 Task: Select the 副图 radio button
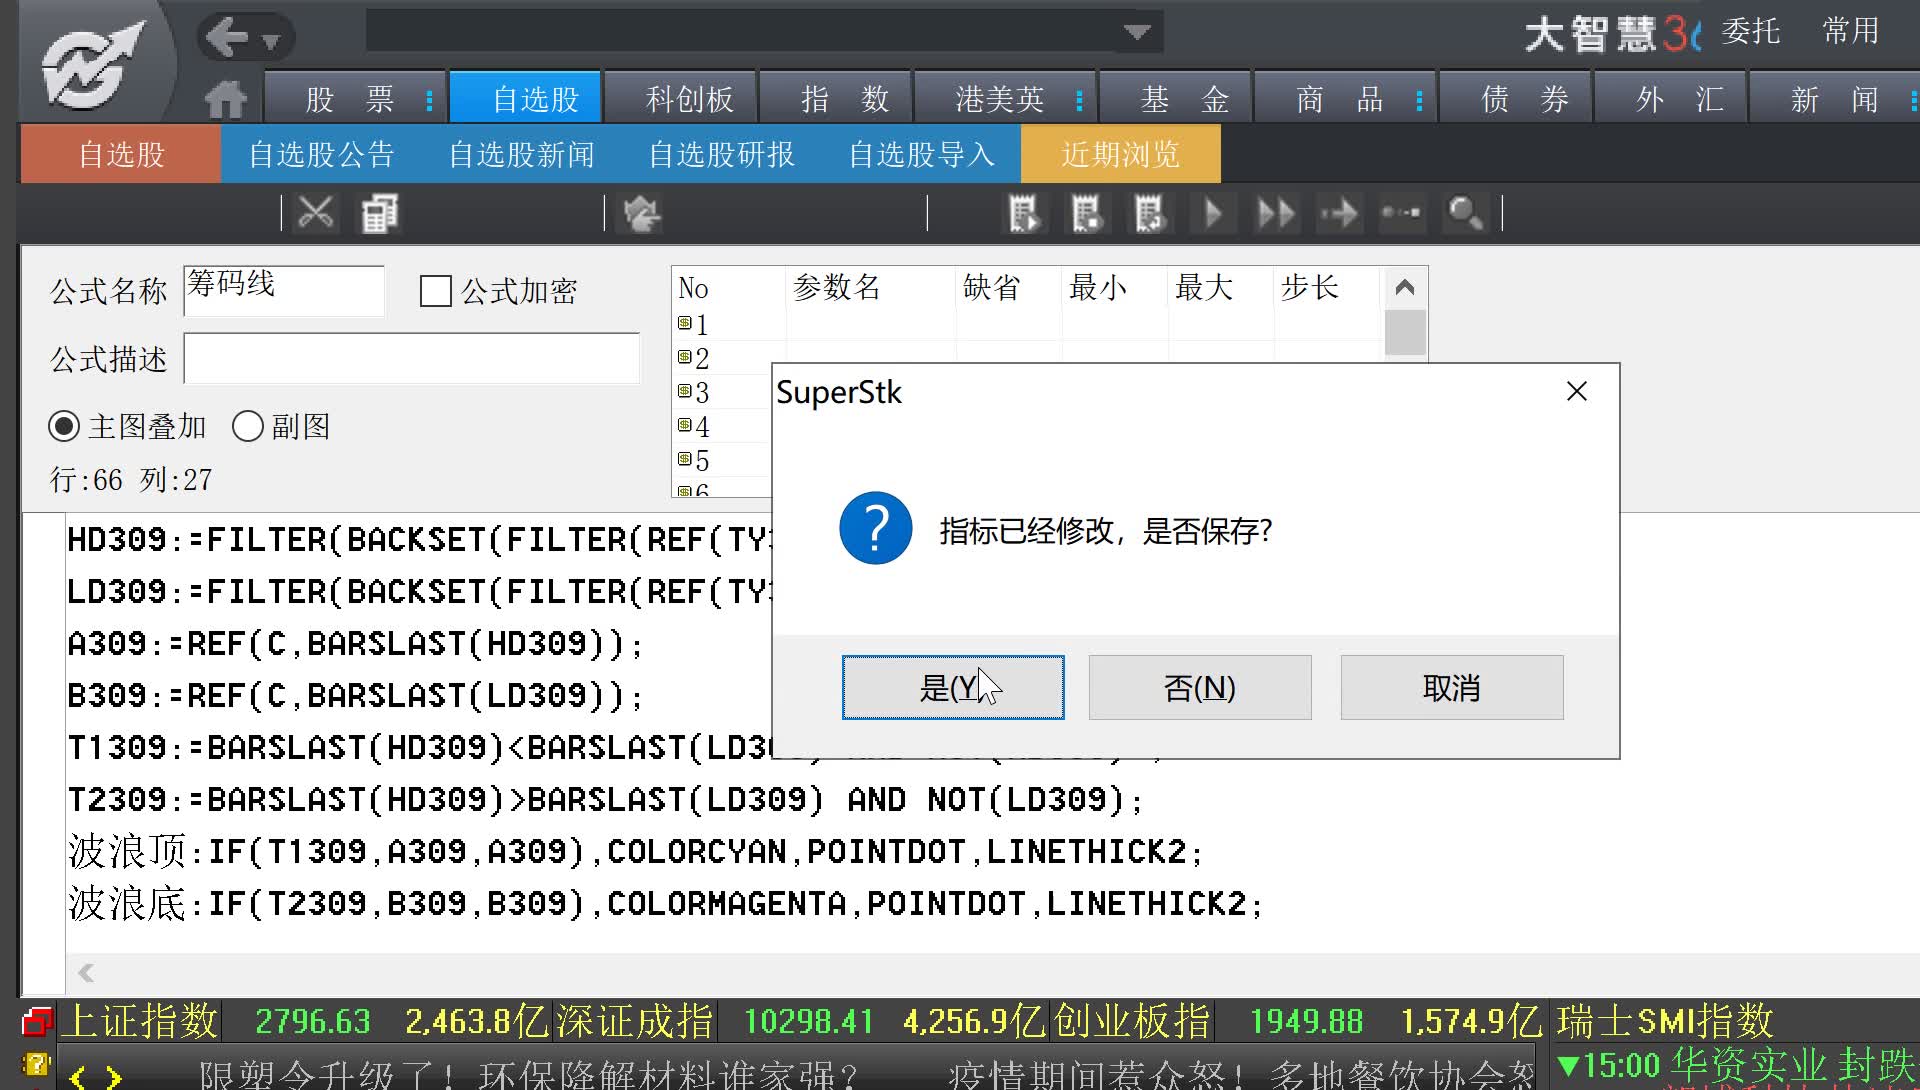(247, 427)
